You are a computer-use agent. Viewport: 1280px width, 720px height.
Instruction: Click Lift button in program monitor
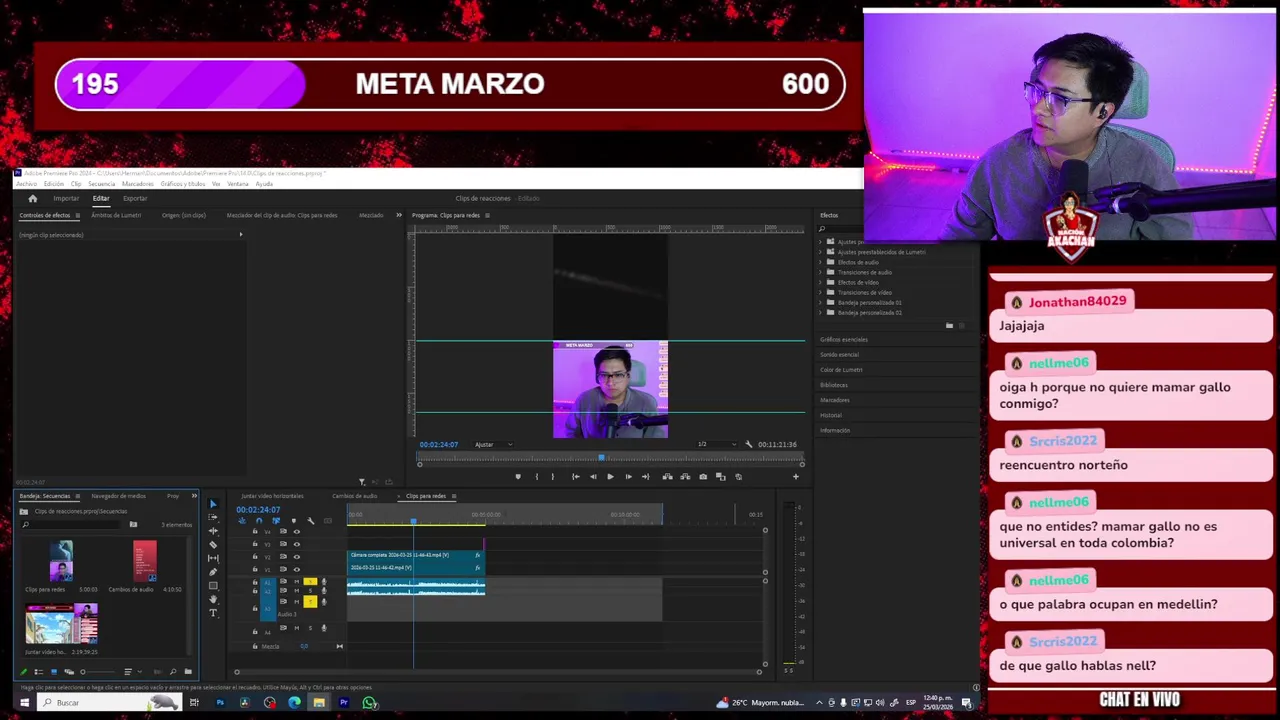[667, 477]
